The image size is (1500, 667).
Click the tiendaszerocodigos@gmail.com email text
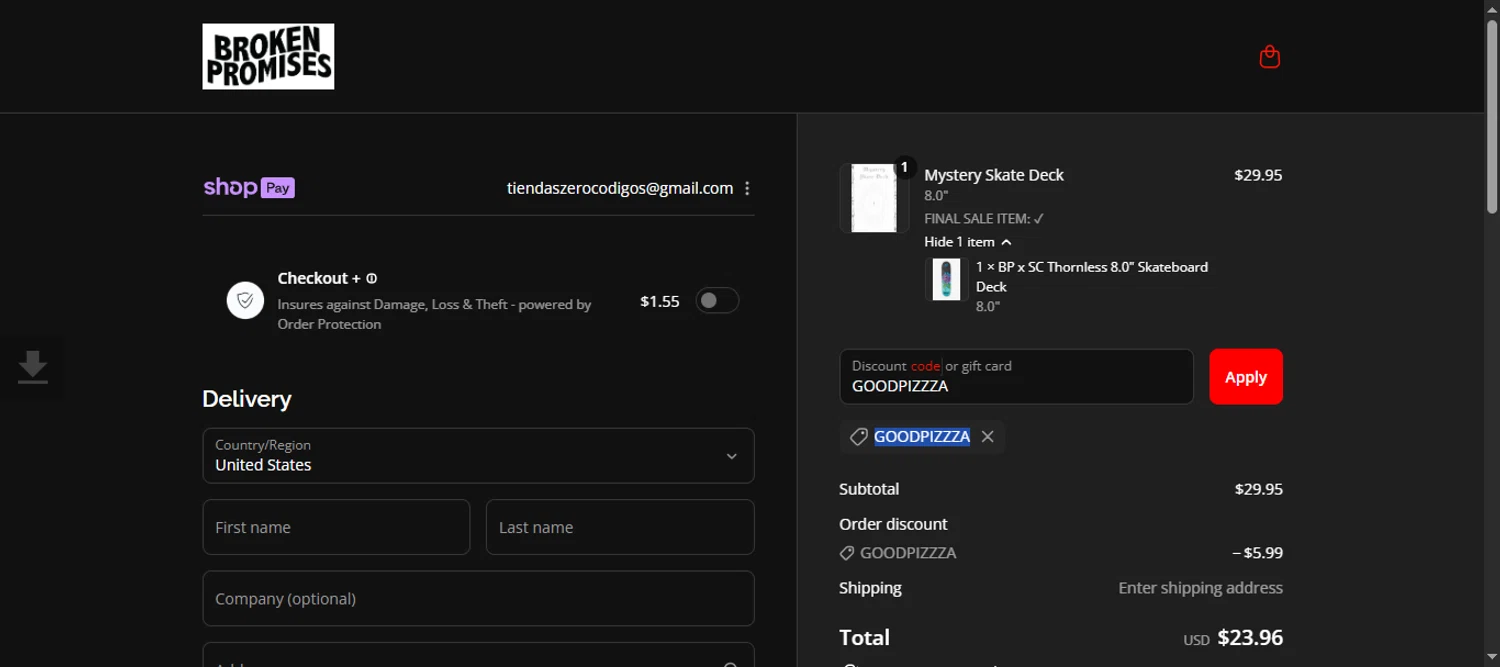620,188
